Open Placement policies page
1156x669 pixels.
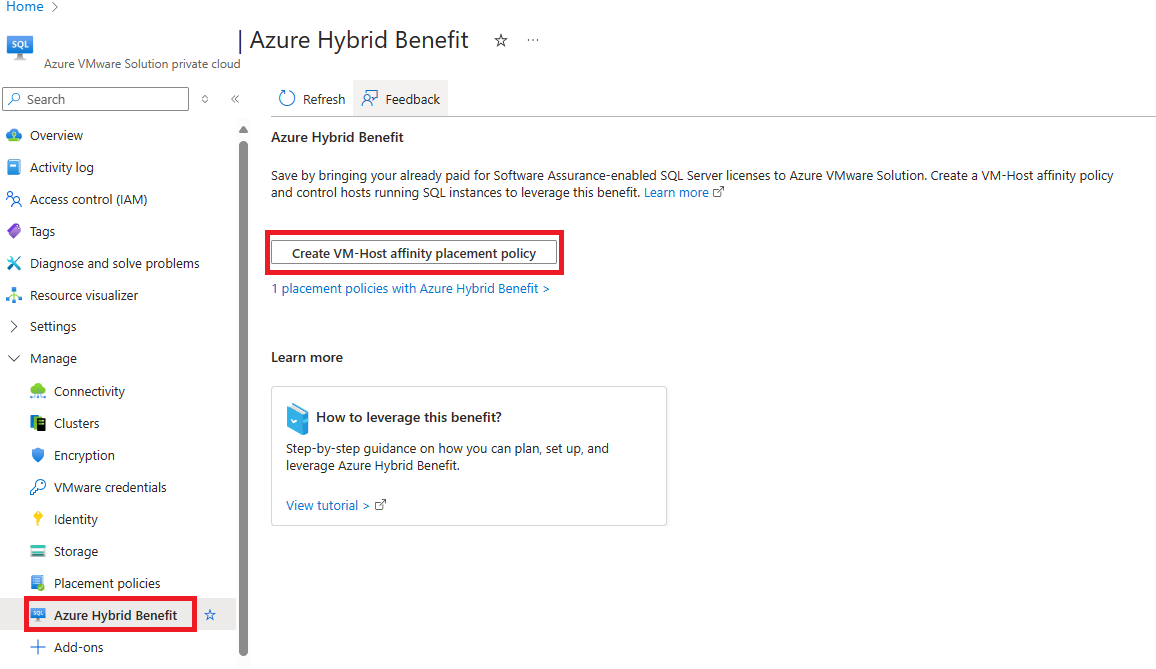pos(107,583)
